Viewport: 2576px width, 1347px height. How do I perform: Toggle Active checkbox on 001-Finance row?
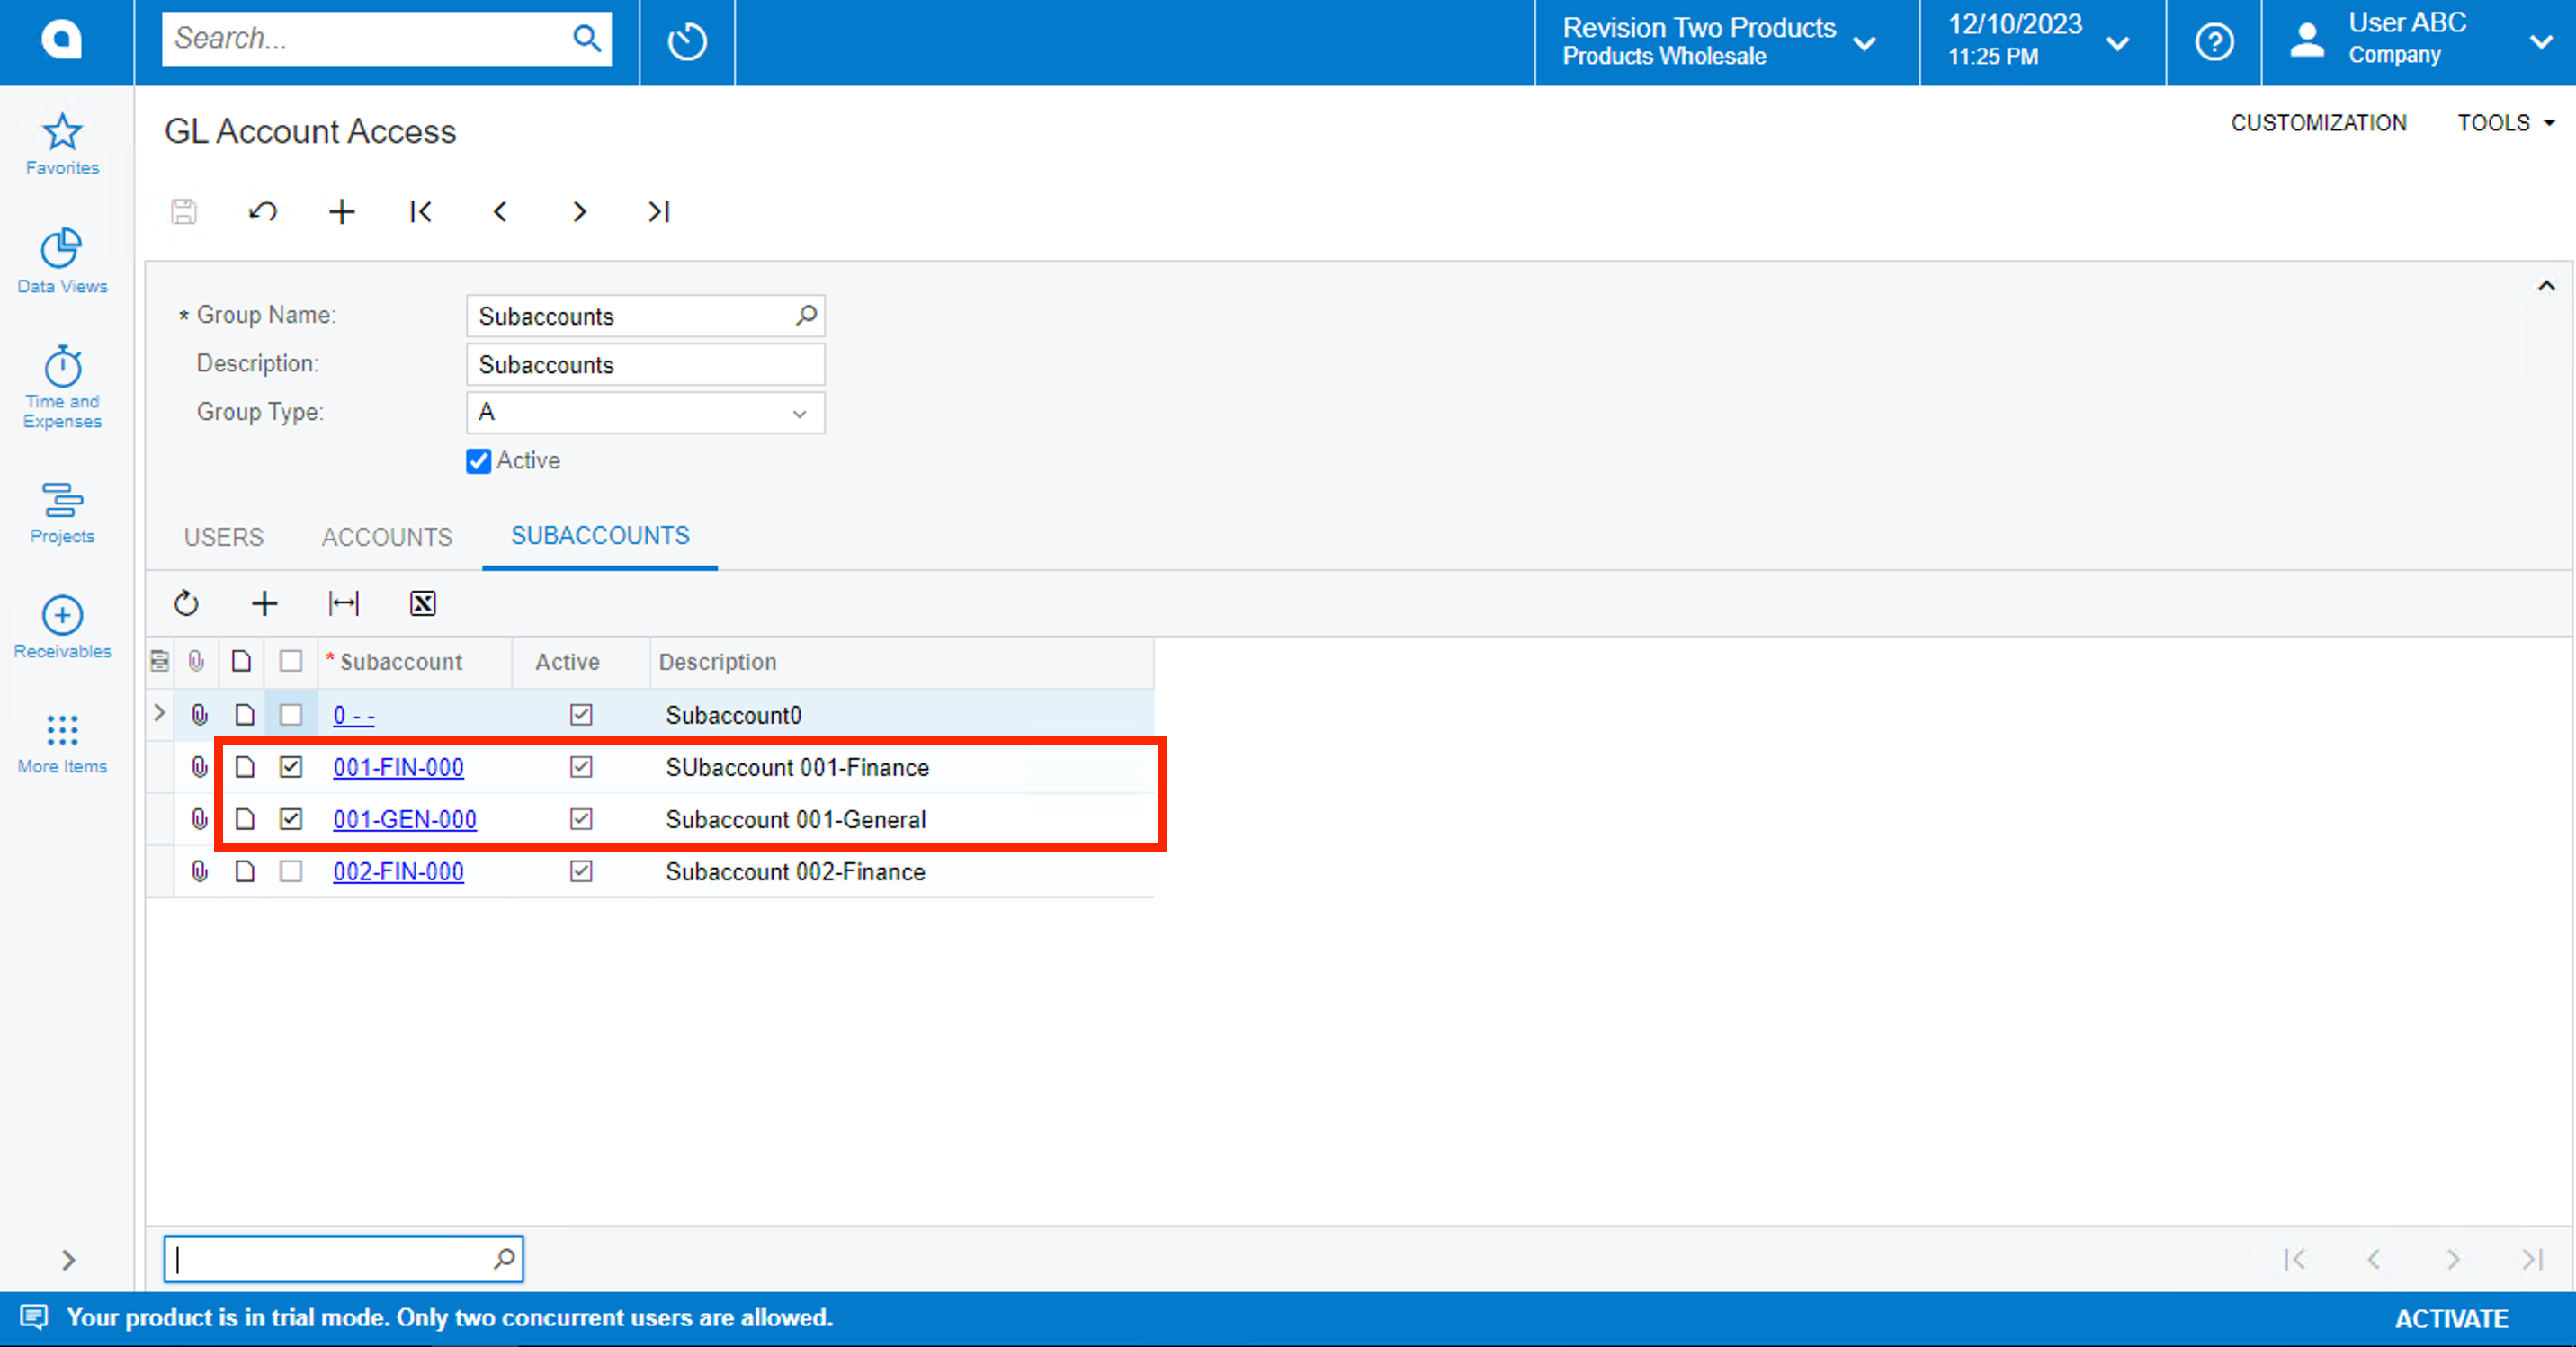pyautogui.click(x=581, y=767)
